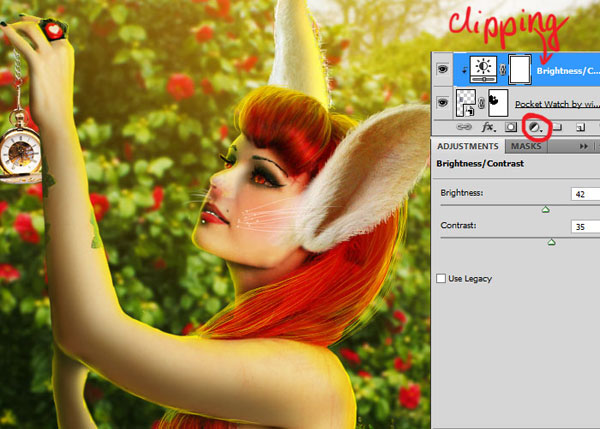Toggle the Brightness/Contrast mask link icon
Screen dimensions: 600x429
coord(503,70)
